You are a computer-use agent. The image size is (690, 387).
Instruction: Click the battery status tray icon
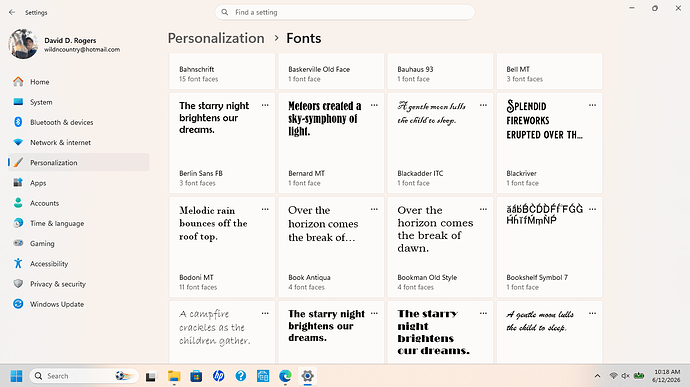[639, 376]
